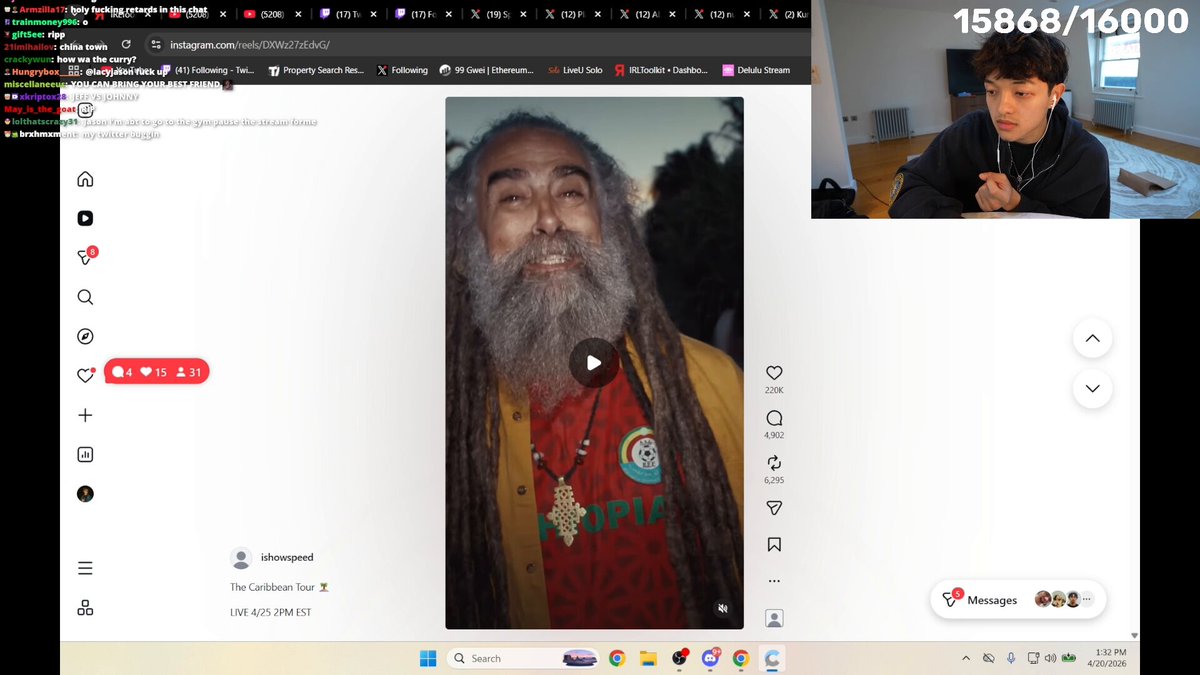The image size is (1200, 675).
Task: Click the page scrollbar down arrow
Action: pyautogui.click(x=1134, y=635)
